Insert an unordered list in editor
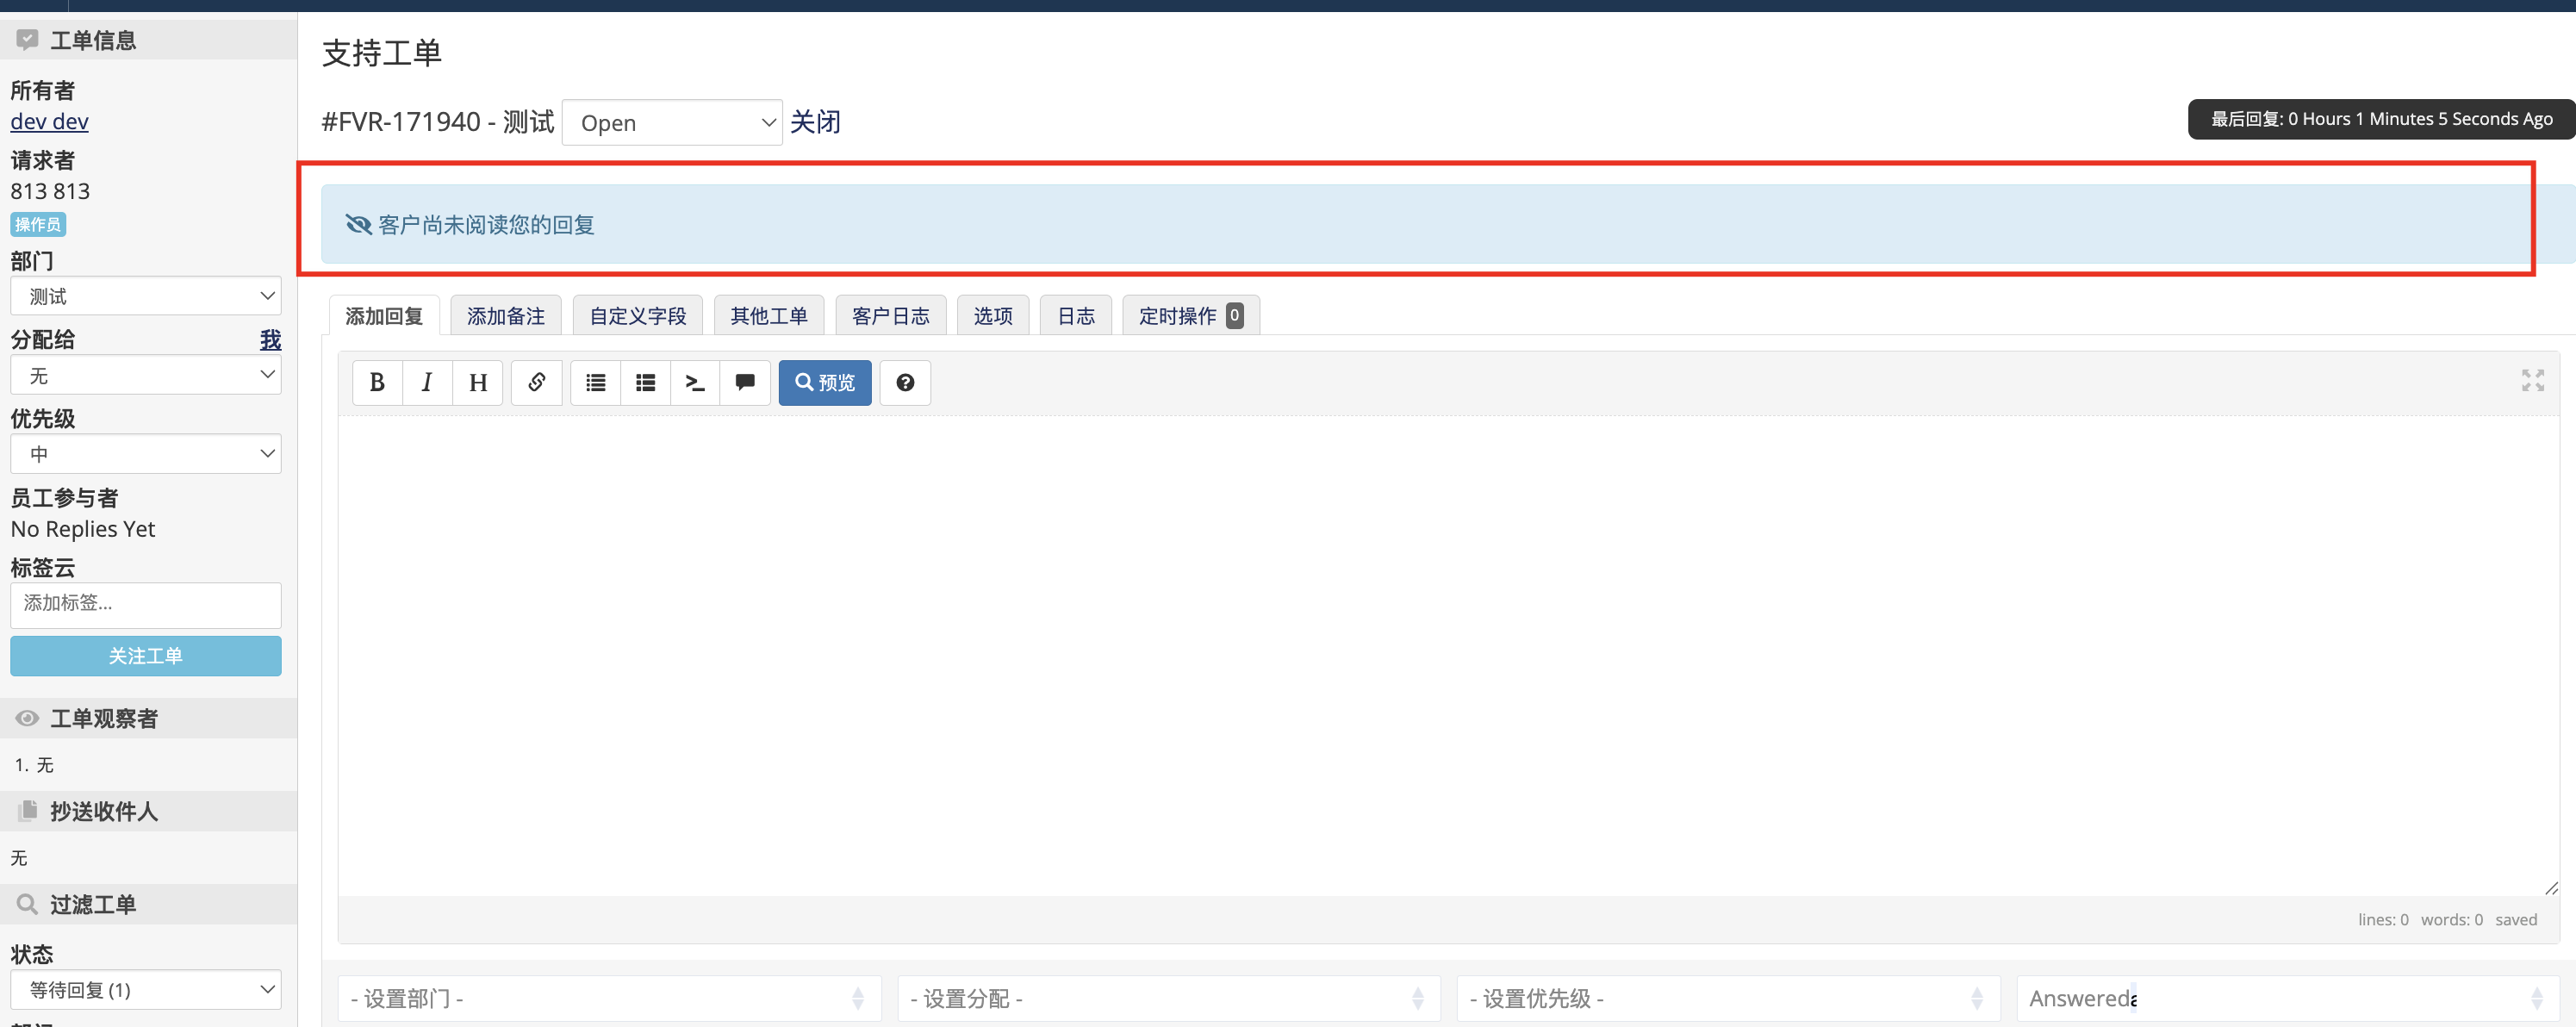The image size is (2576, 1027). 596,383
